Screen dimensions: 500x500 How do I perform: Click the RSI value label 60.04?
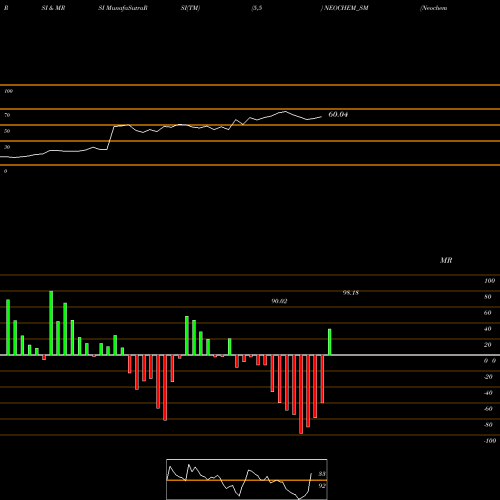point(338,114)
